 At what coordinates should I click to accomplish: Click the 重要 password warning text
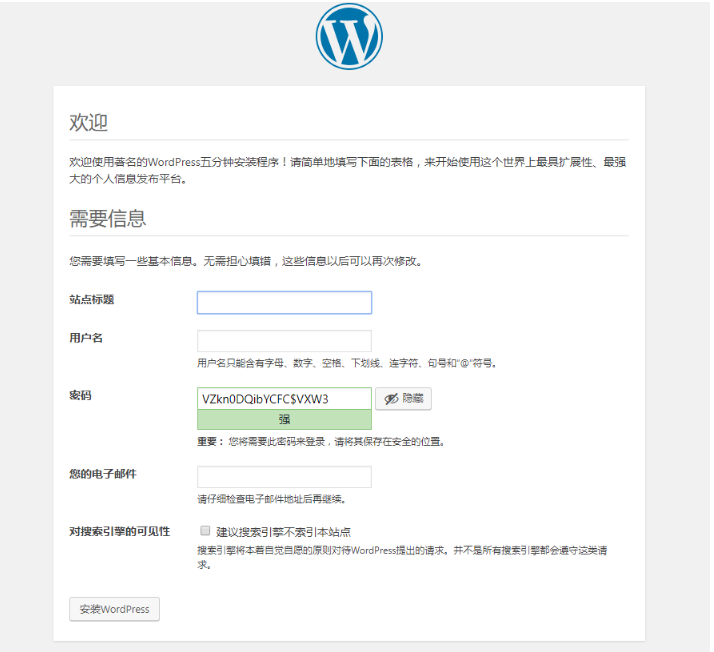click(321, 442)
